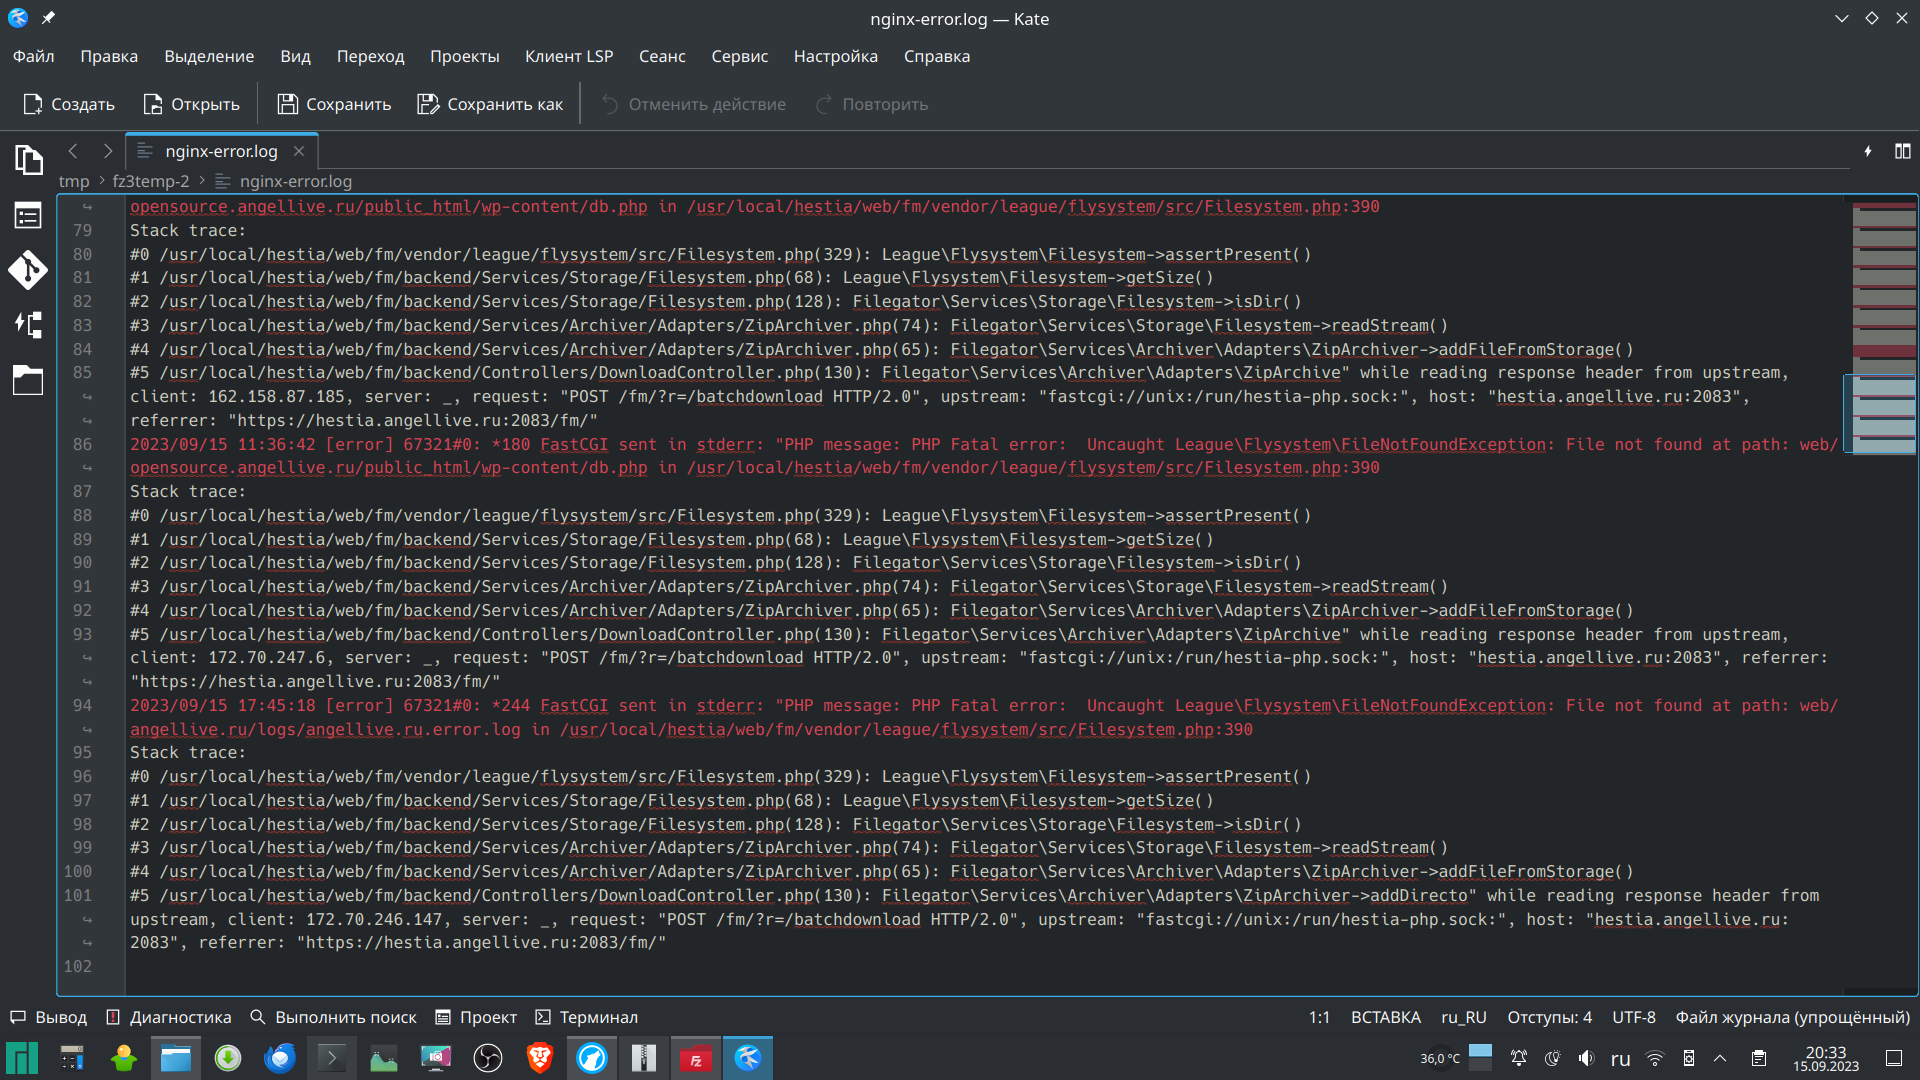Click line number 94 in gutter

tap(82, 705)
